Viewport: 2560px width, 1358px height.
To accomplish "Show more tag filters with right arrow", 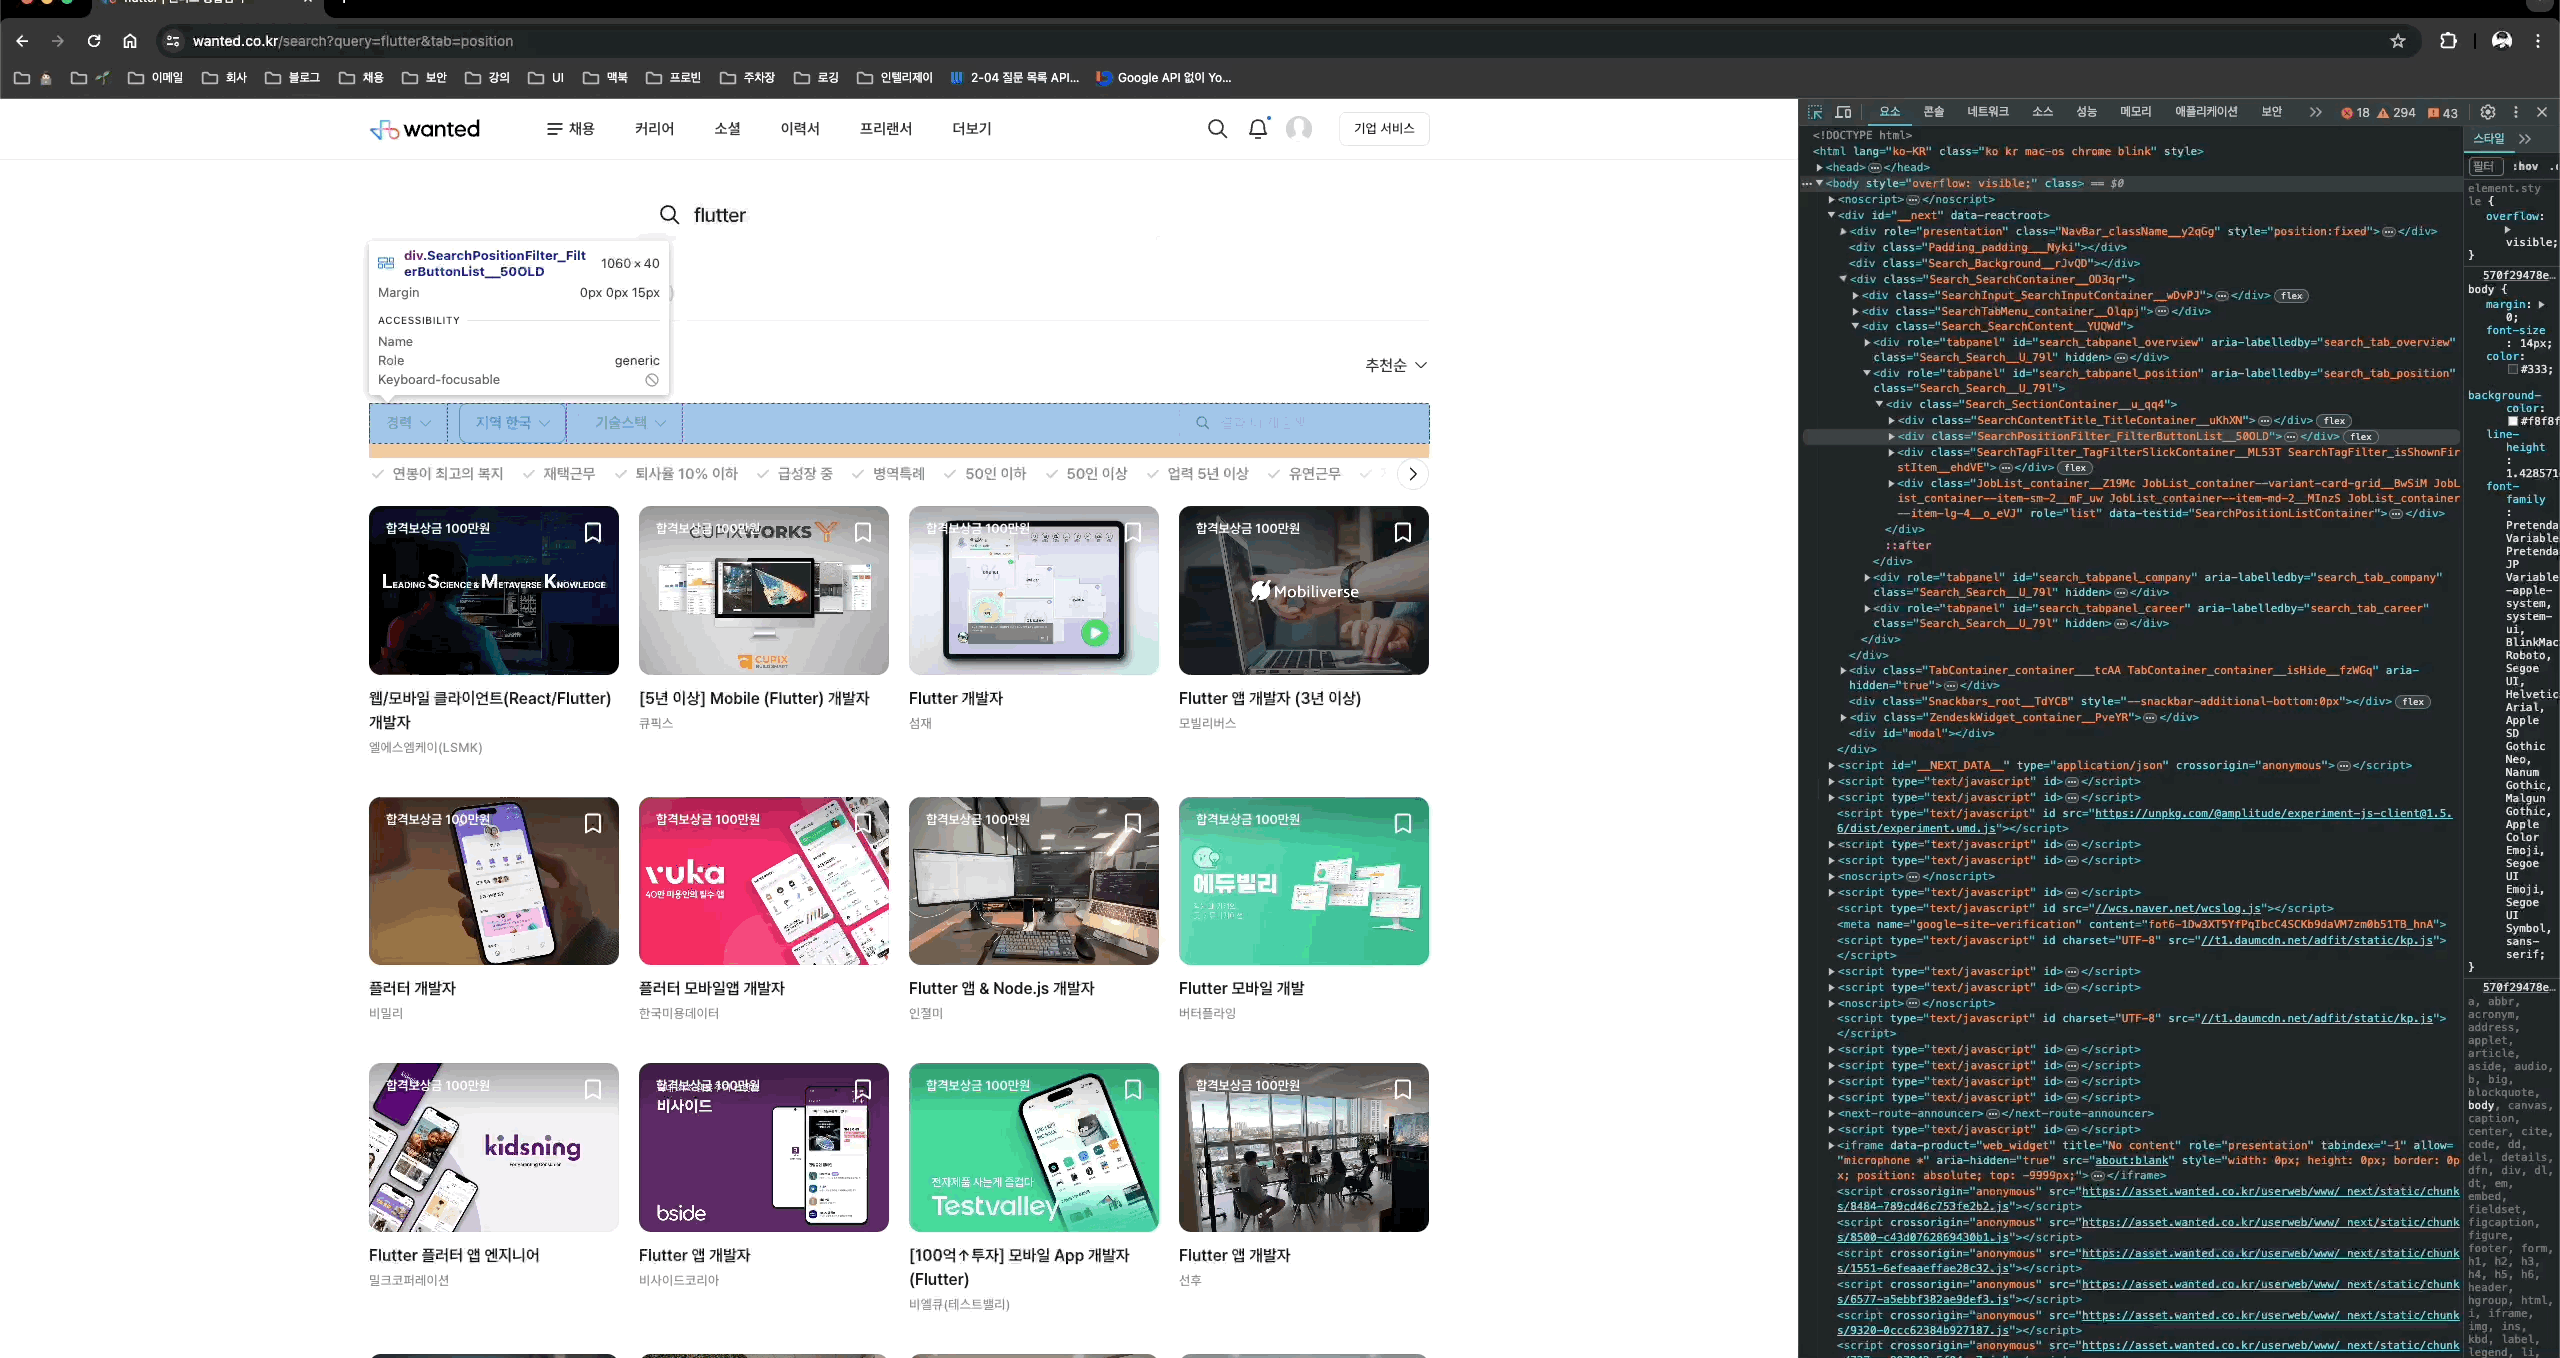I will pyautogui.click(x=1413, y=474).
